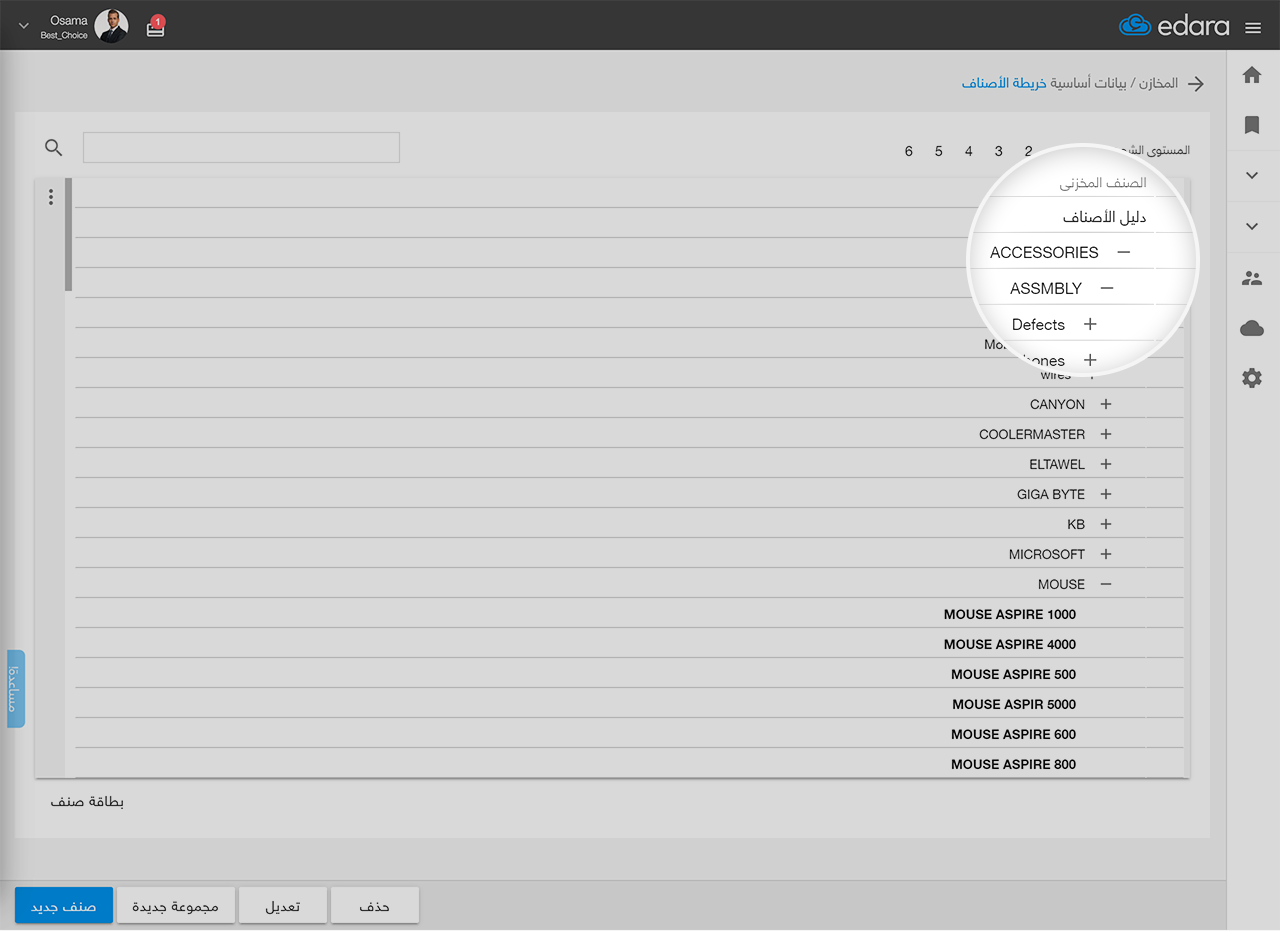Click the home icon in sidebar
Viewport: 1280px width, 931px height.
[x=1252, y=75]
